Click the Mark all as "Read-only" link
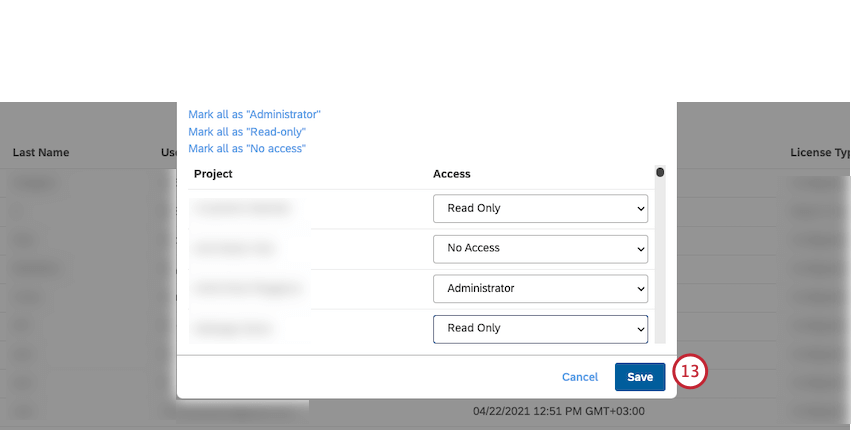 (247, 132)
